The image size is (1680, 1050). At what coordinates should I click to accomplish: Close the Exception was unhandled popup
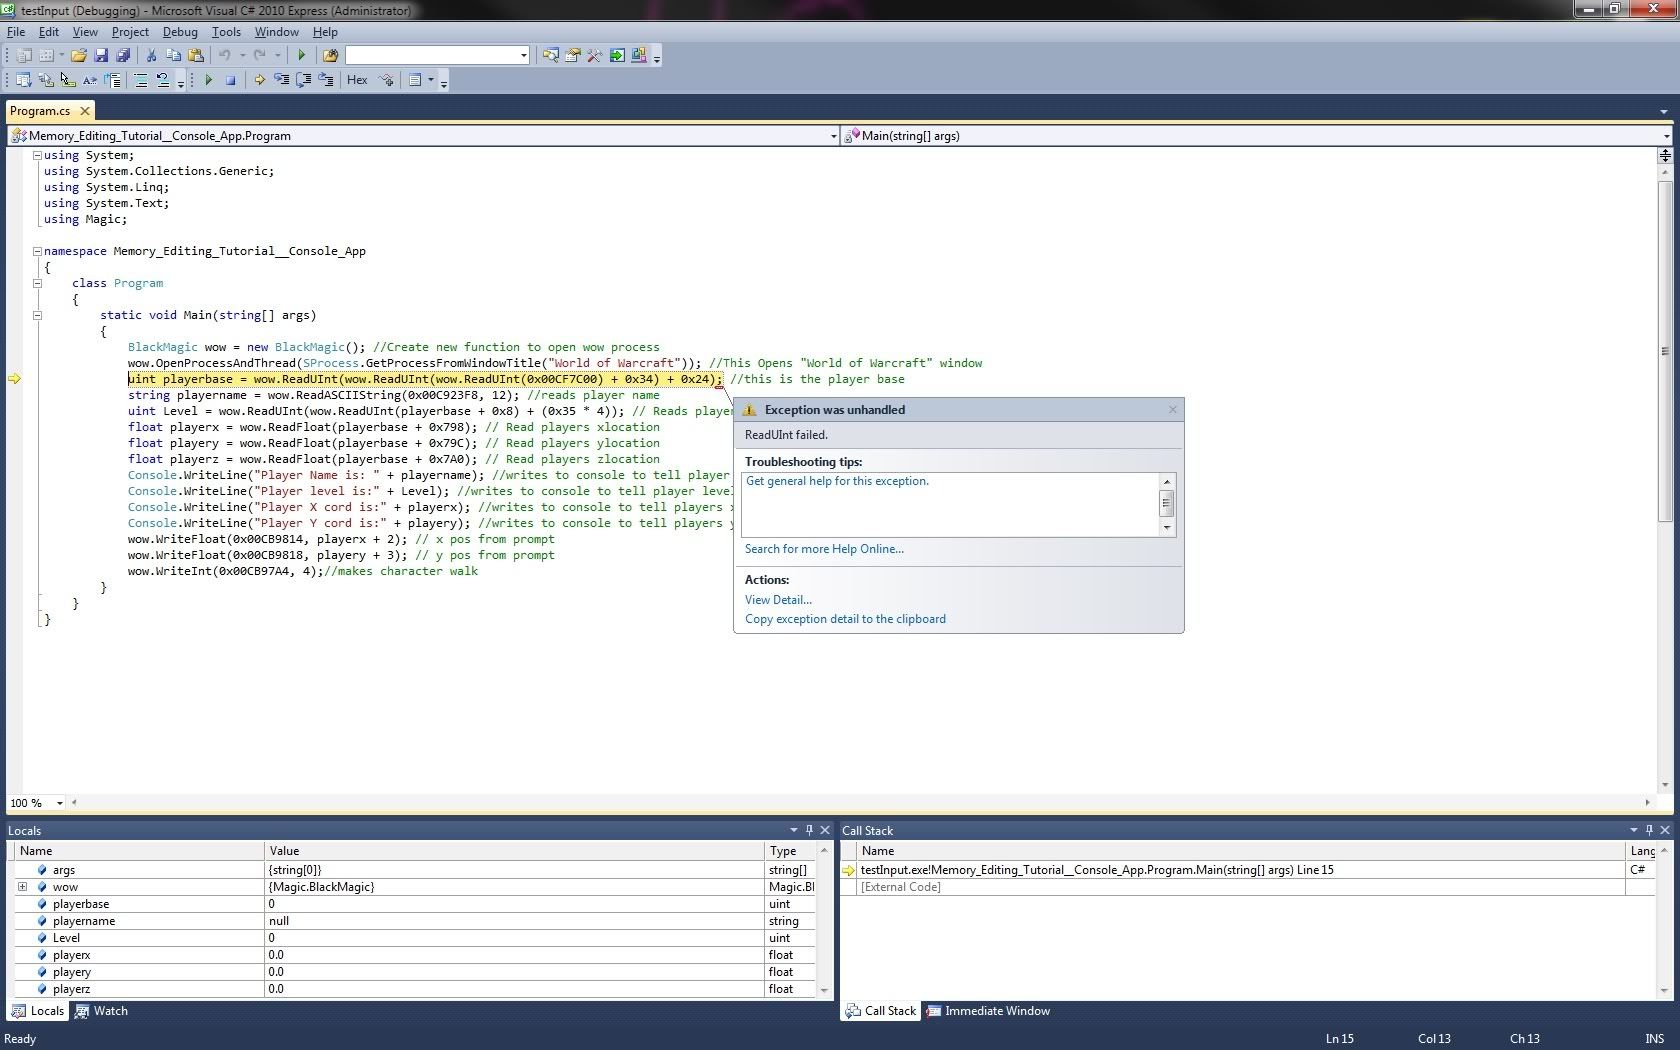pos(1173,409)
